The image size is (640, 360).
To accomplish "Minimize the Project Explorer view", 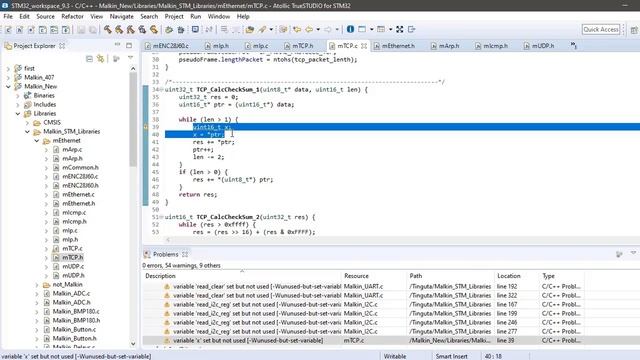I will [118, 45].
